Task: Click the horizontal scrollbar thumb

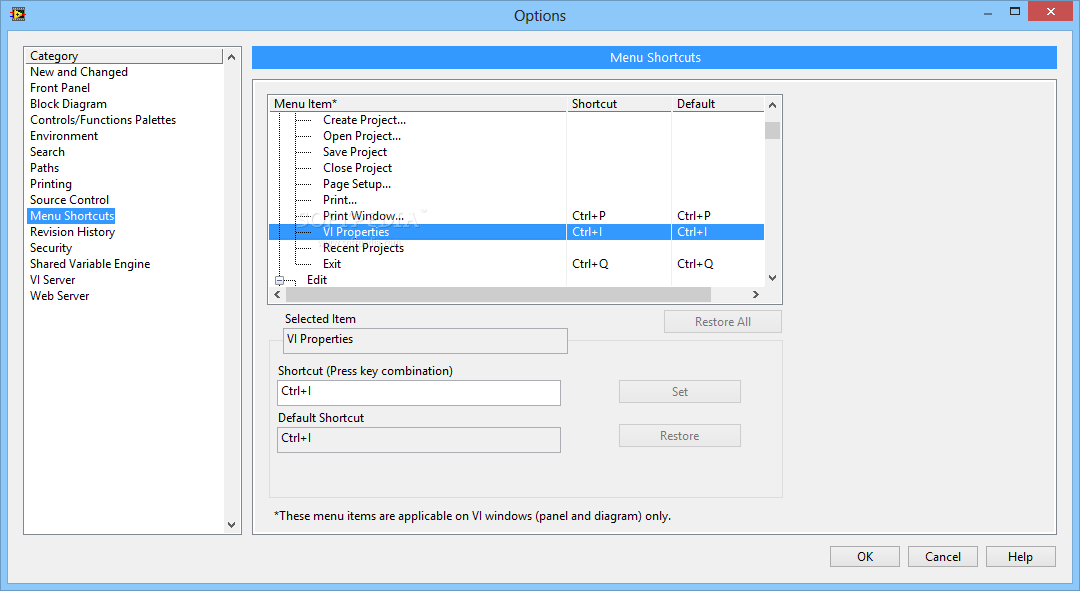Action: point(498,294)
